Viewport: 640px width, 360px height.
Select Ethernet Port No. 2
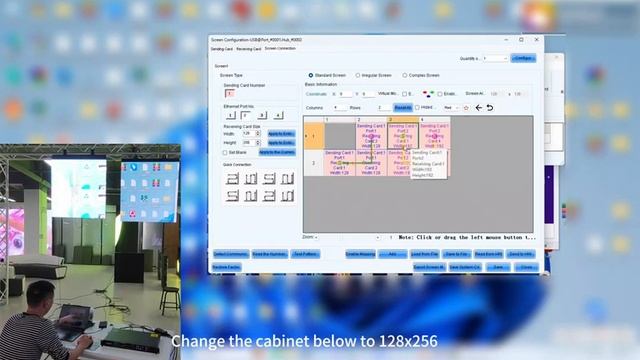(246, 116)
